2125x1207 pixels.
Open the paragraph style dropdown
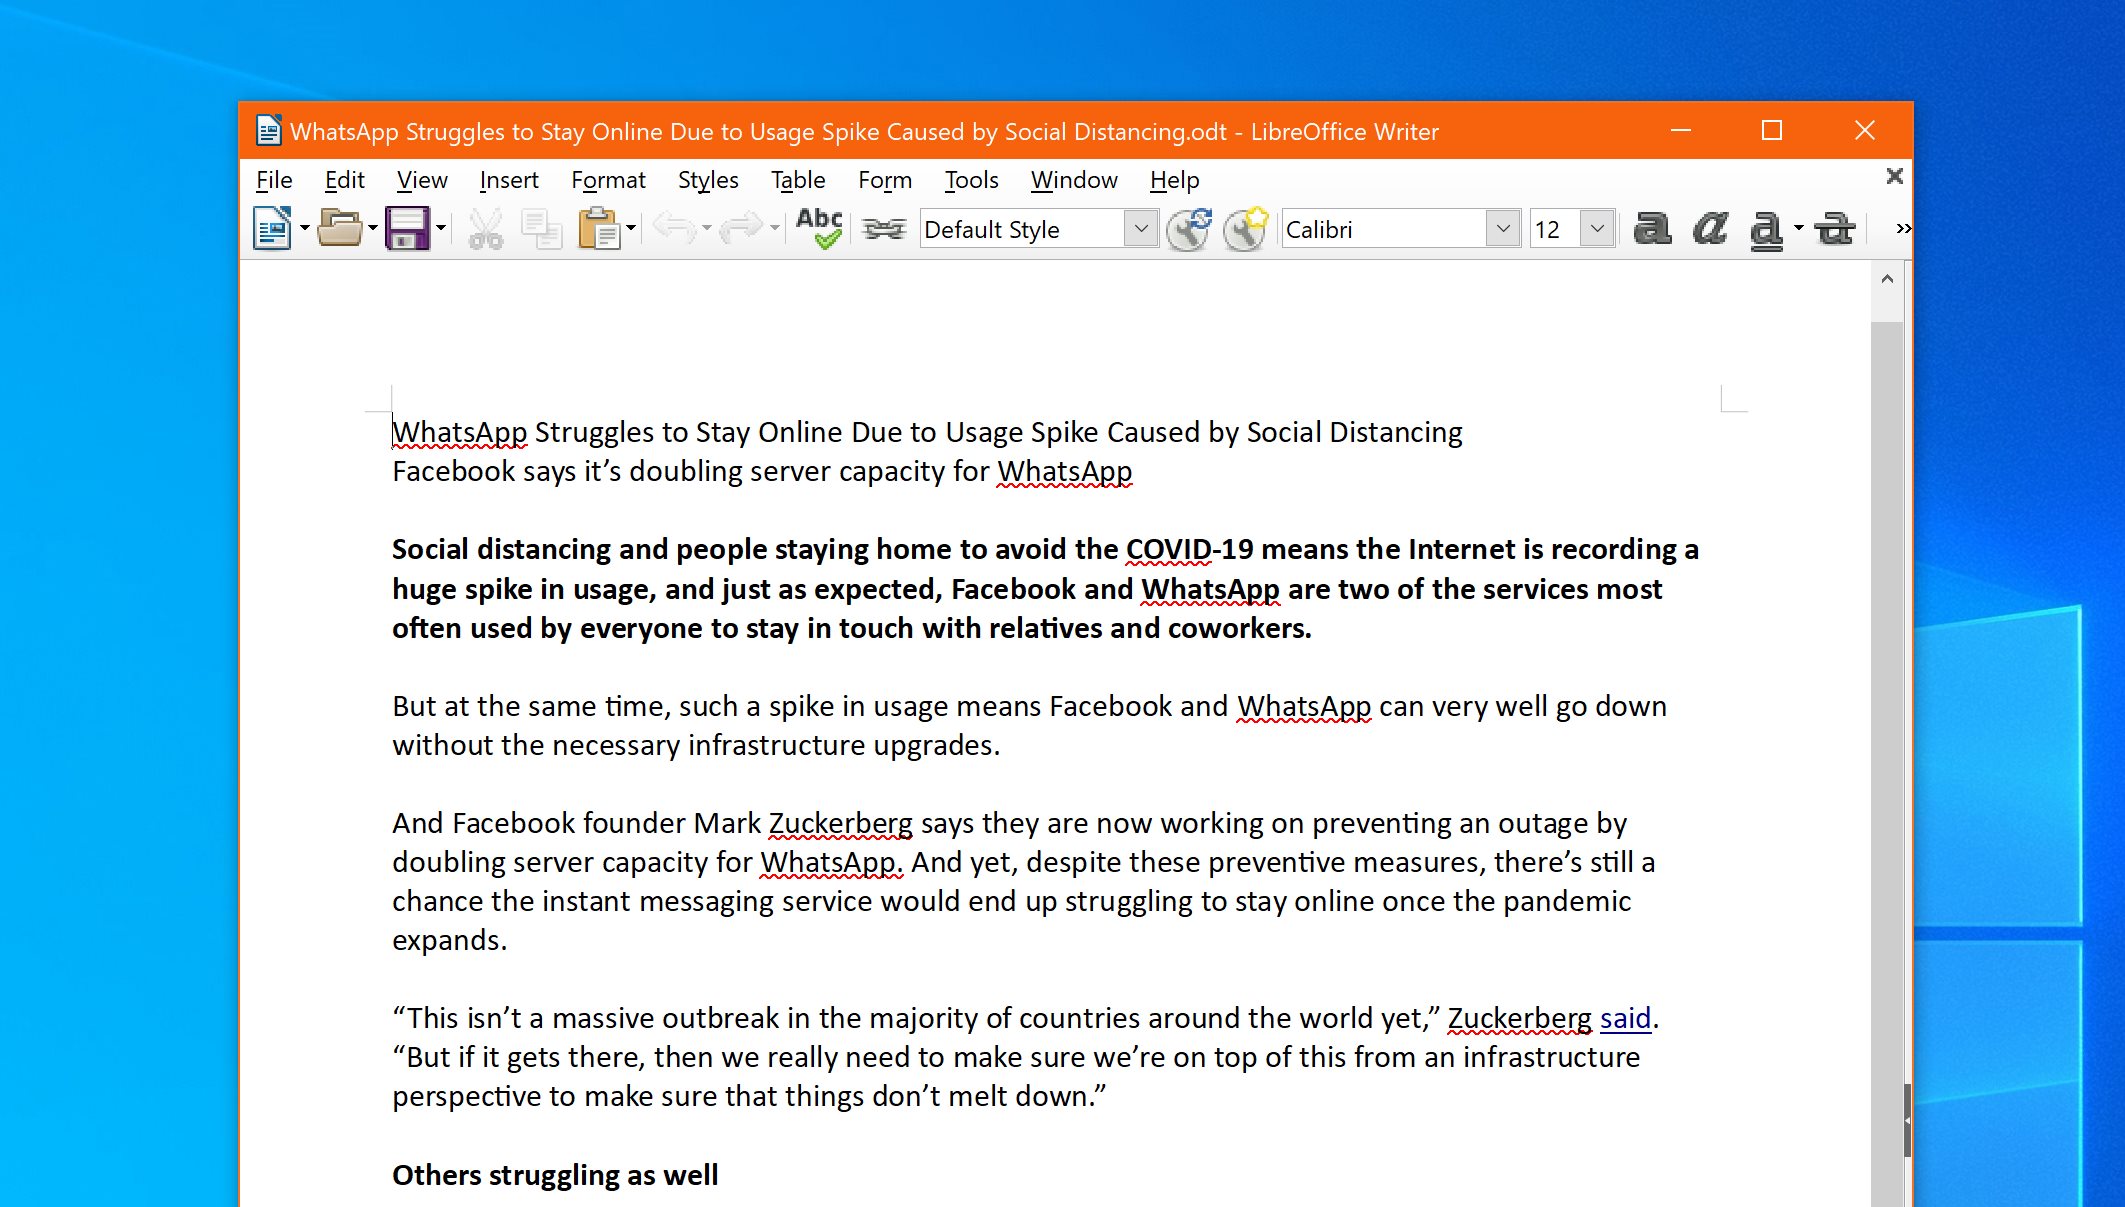point(1141,228)
